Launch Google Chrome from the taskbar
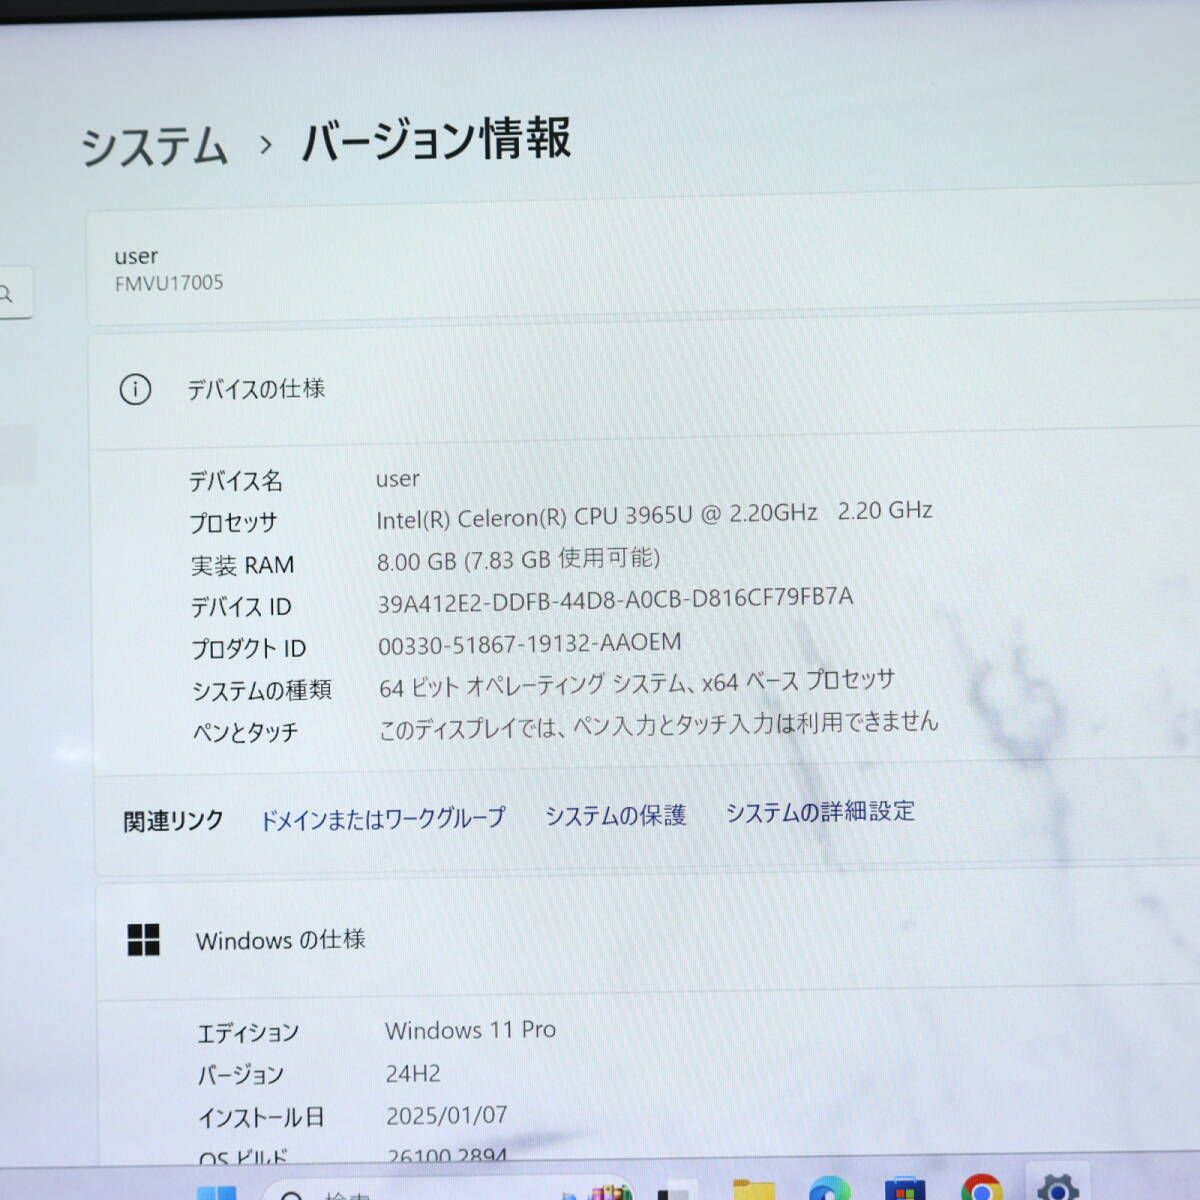The width and height of the screenshot is (1200, 1200). point(981,1187)
